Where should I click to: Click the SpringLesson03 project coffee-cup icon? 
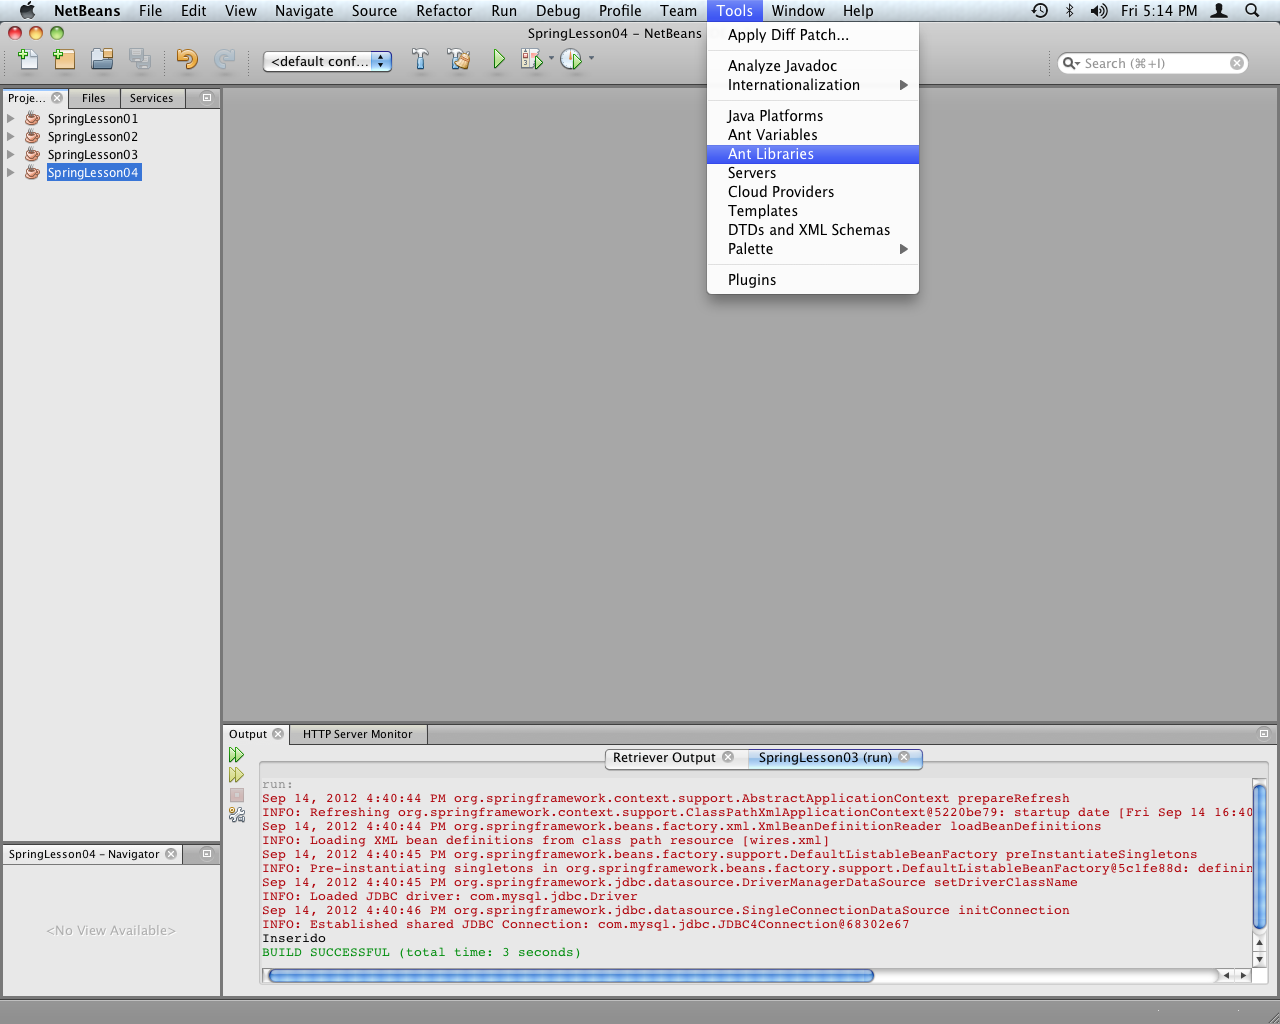[32, 154]
